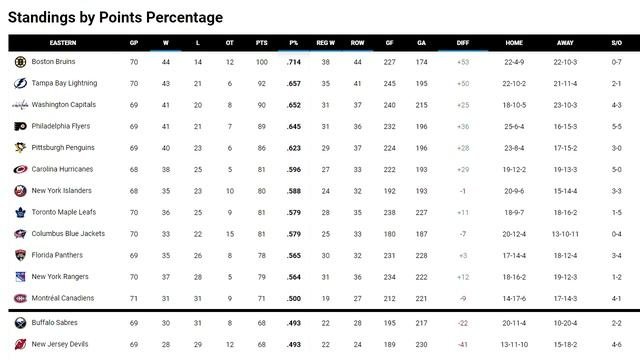This screenshot has height=360, width=640.
Task: Open the Columbus Blue Jackets team link
Action: [x=68, y=233]
